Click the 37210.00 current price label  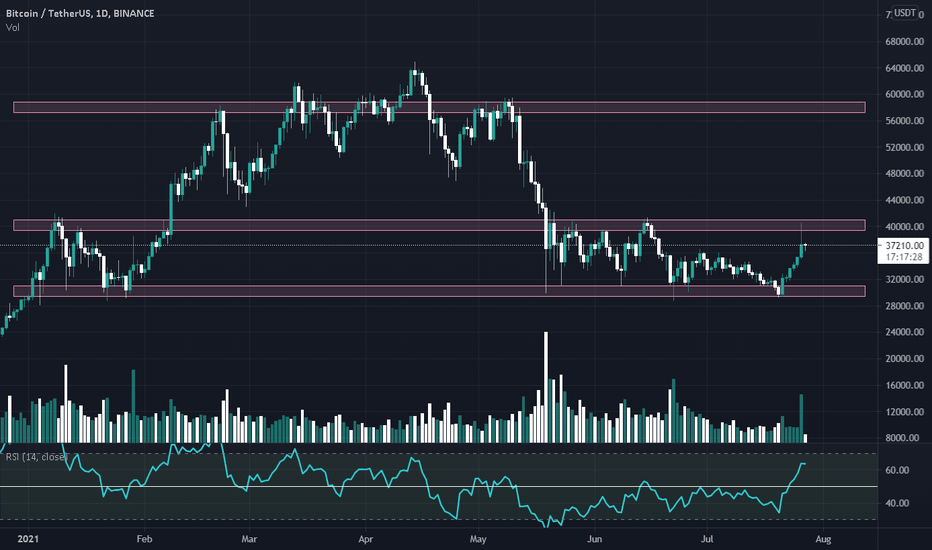pyautogui.click(x=904, y=245)
